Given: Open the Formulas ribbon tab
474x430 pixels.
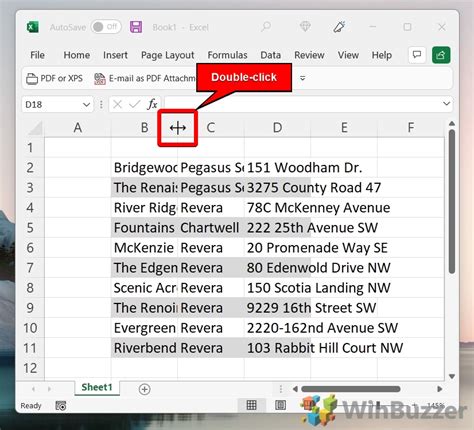Looking at the screenshot, I should pos(227,55).
